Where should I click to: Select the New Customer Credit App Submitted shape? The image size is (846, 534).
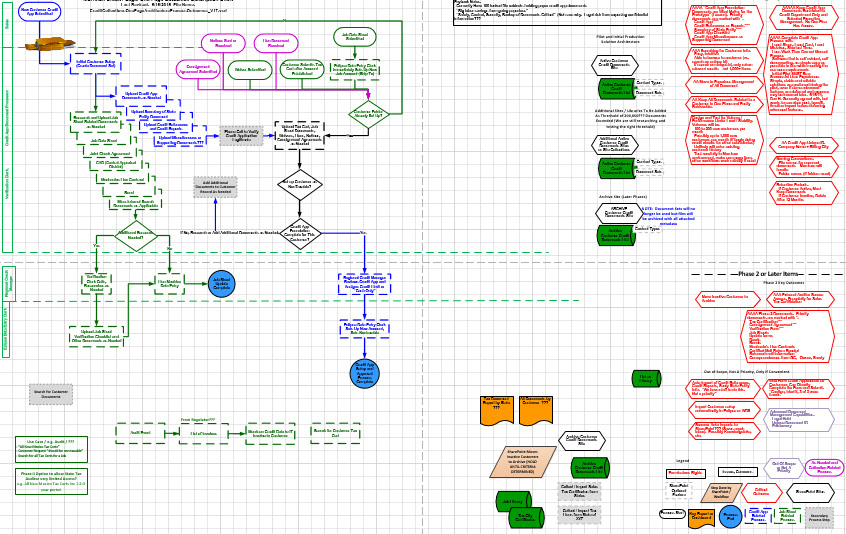click(40, 12)
